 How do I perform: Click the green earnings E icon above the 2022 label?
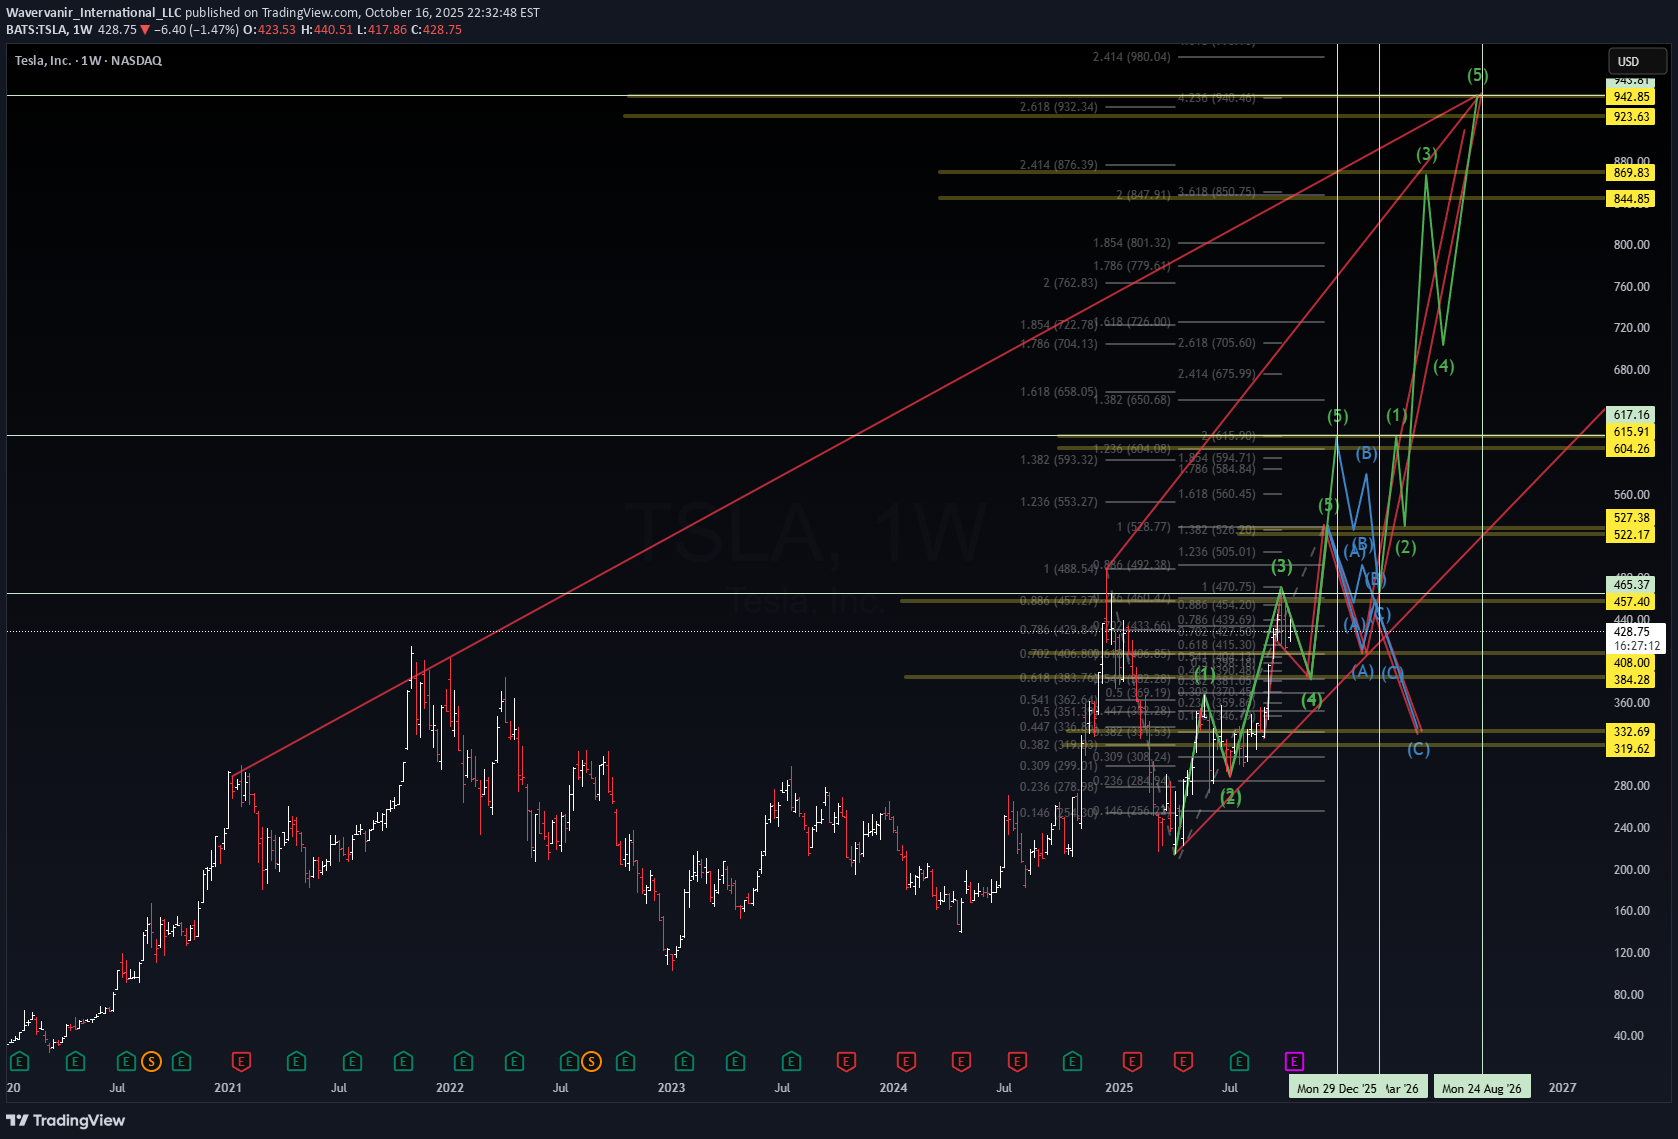[462, 1061]
